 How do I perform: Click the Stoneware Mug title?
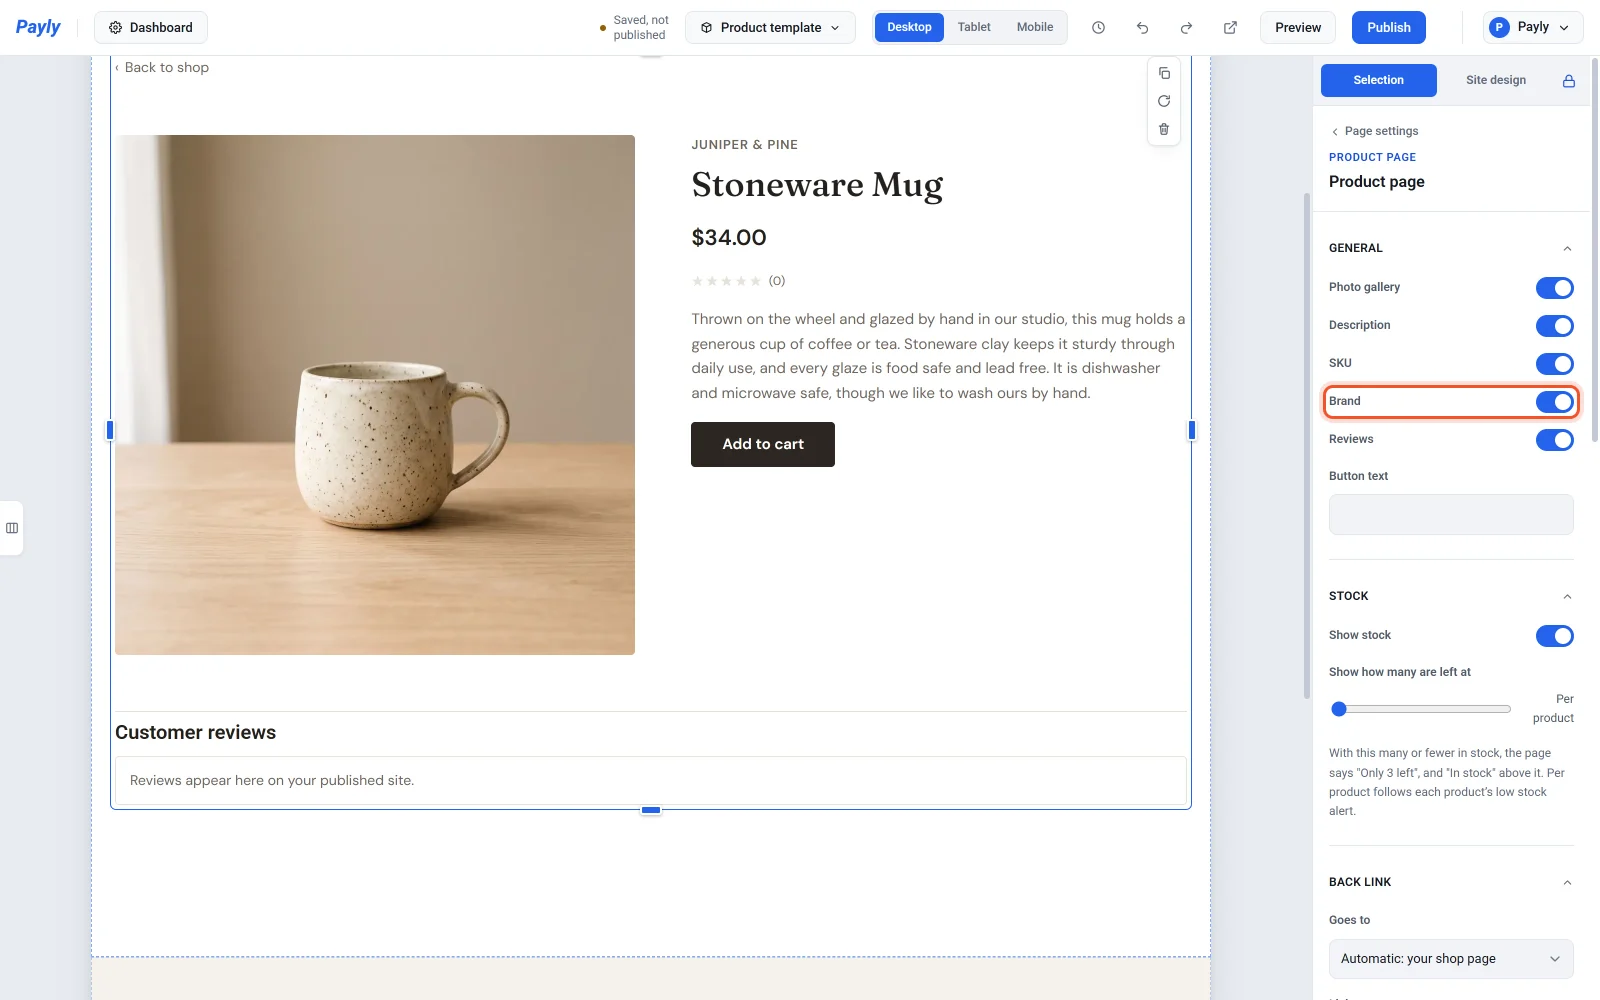817,186
